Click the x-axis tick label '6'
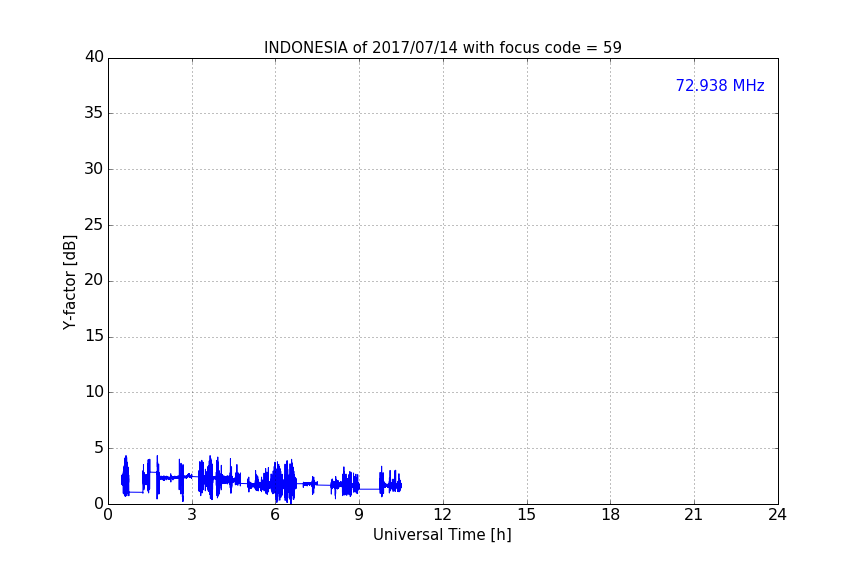The height and width of the screenshot is (576, 864). (x=275, y=515)
